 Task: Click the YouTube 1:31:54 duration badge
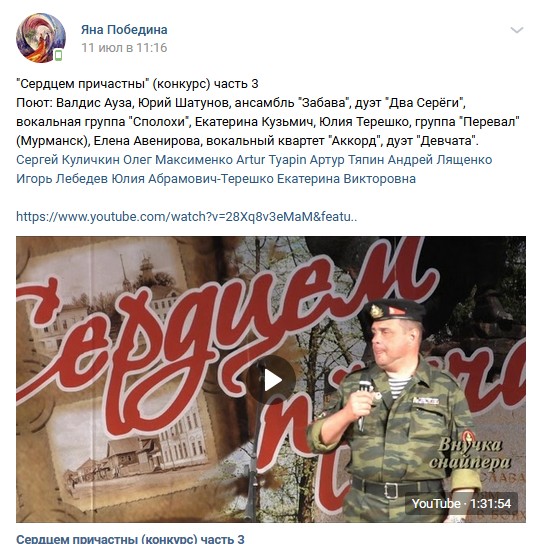[x=461, y=504]
